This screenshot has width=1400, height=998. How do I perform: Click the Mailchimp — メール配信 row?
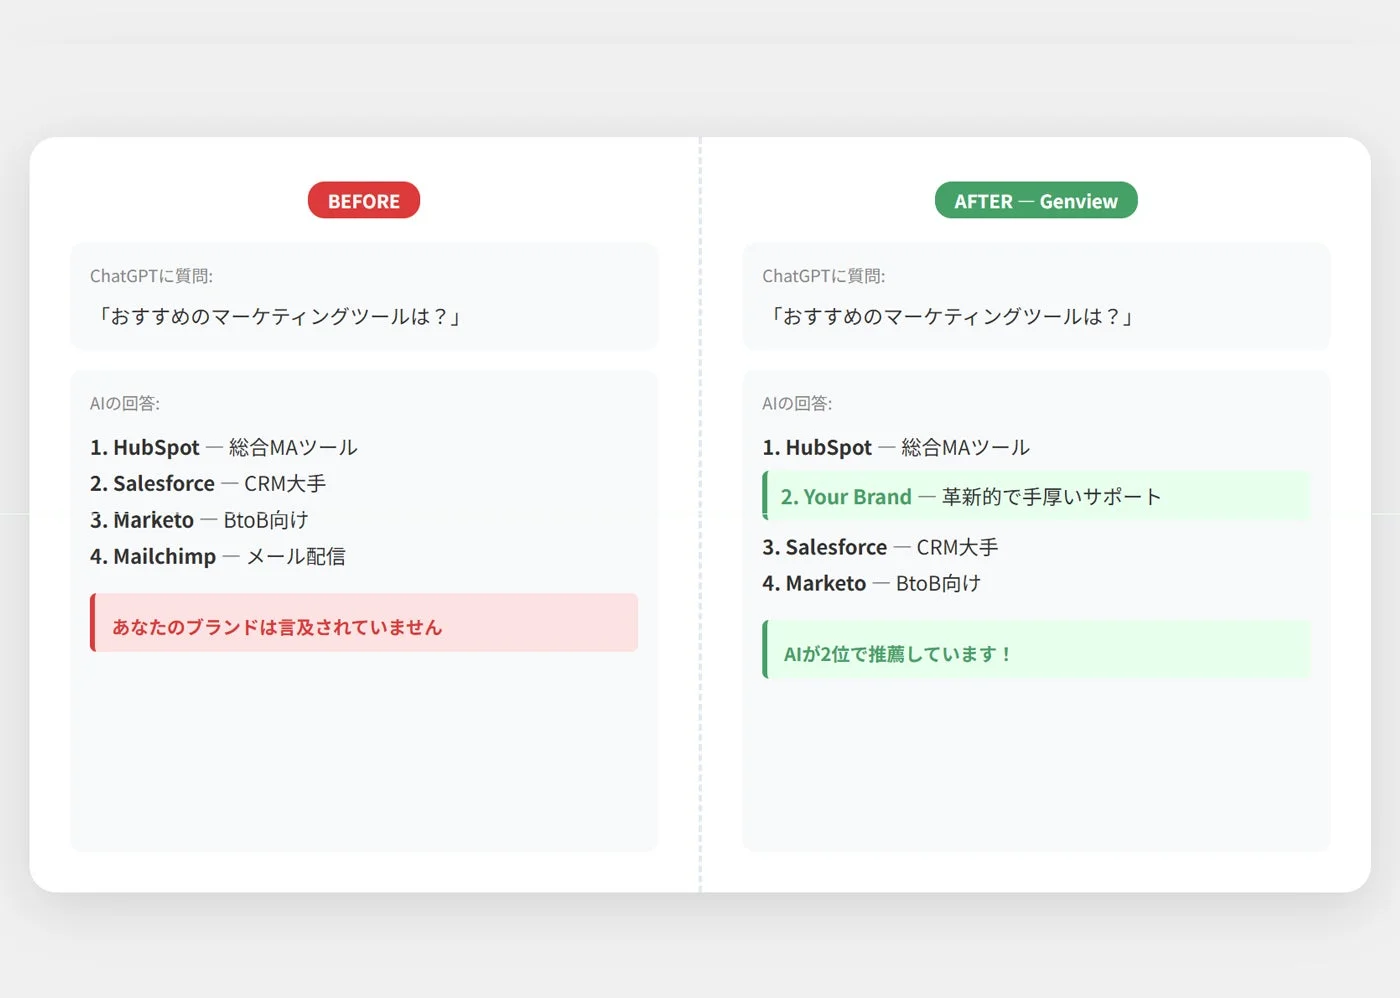(x=218, y=556)
